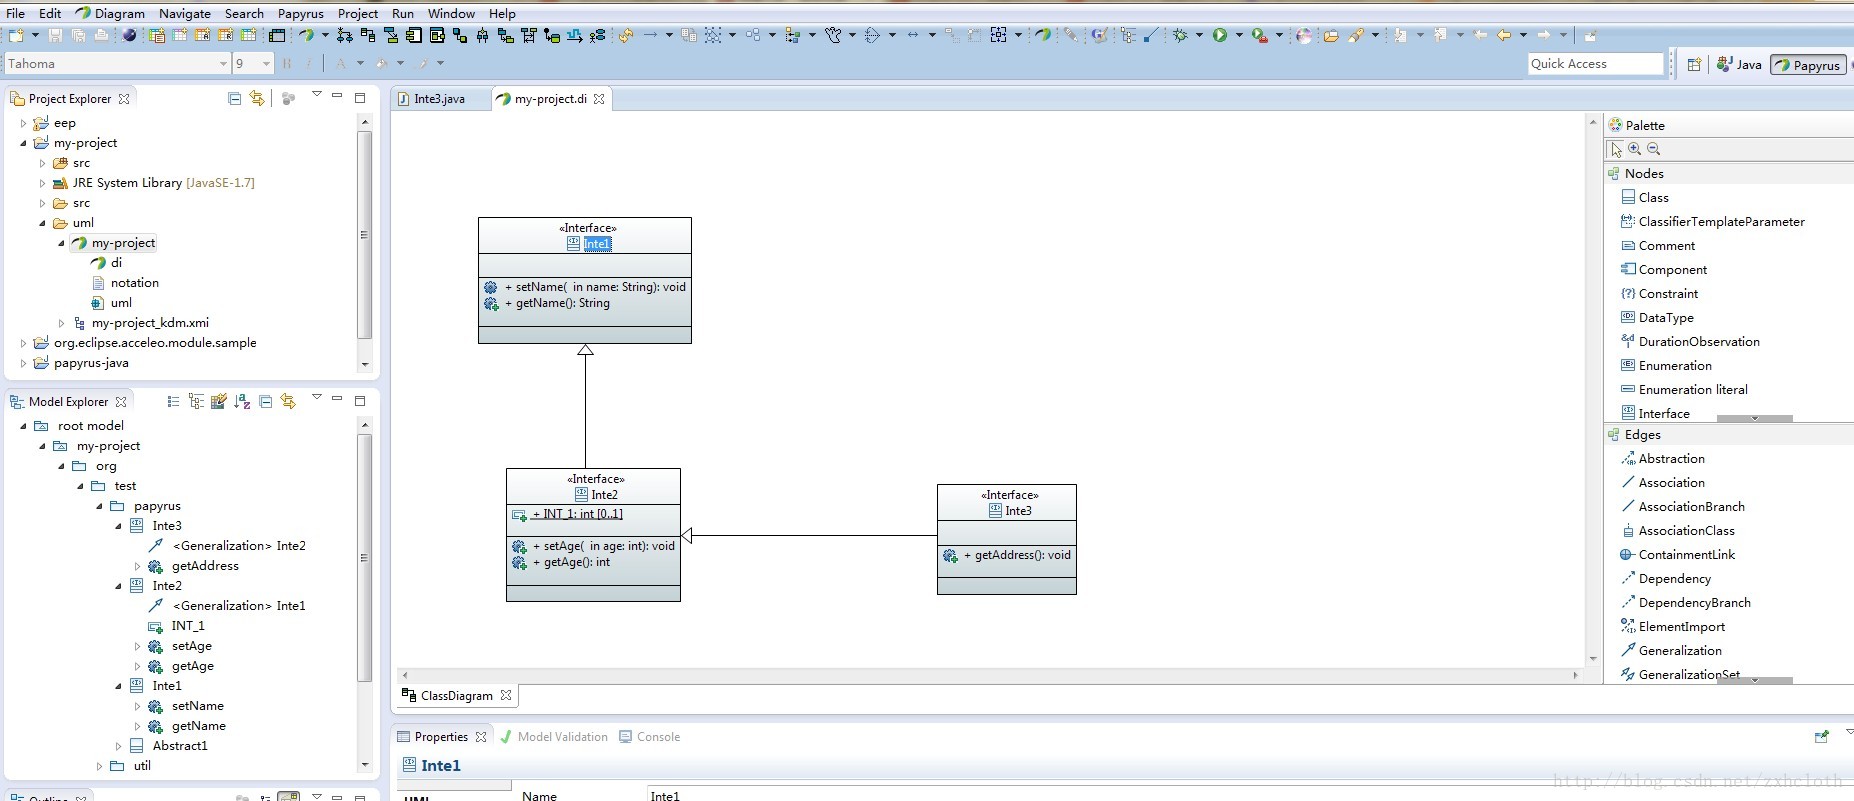Open the Window menu

pos(451,13)
